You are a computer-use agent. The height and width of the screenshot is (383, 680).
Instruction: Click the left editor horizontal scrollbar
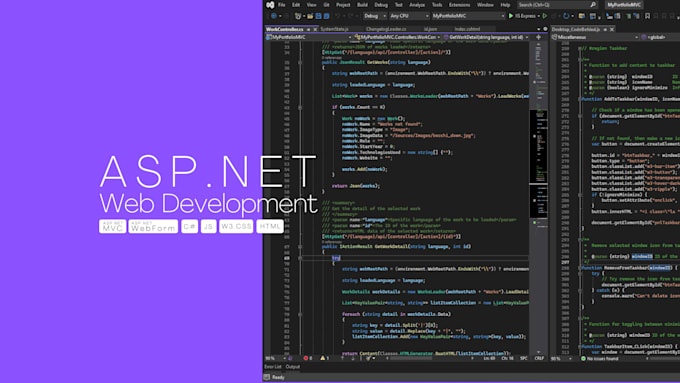429,358
